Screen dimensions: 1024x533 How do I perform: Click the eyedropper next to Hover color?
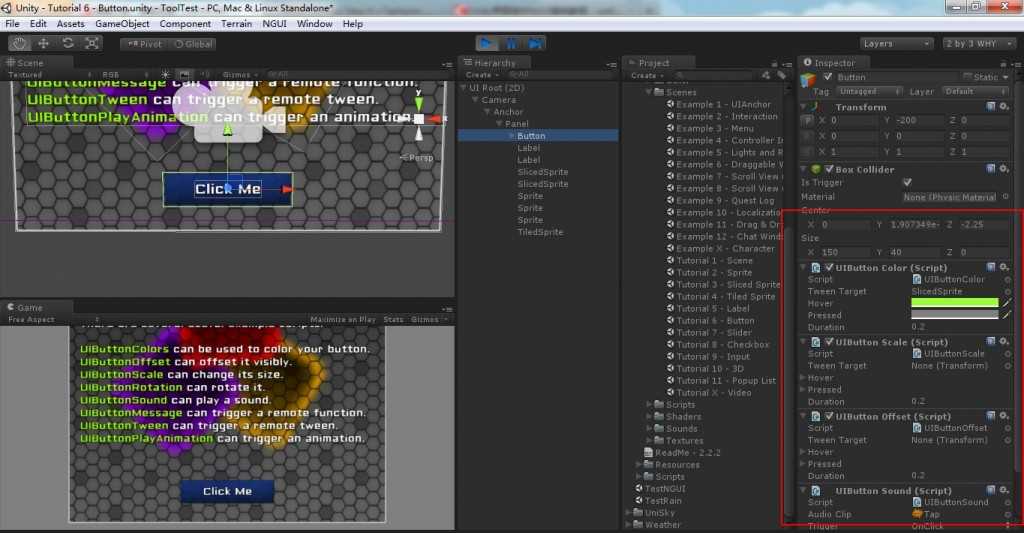1007,303
